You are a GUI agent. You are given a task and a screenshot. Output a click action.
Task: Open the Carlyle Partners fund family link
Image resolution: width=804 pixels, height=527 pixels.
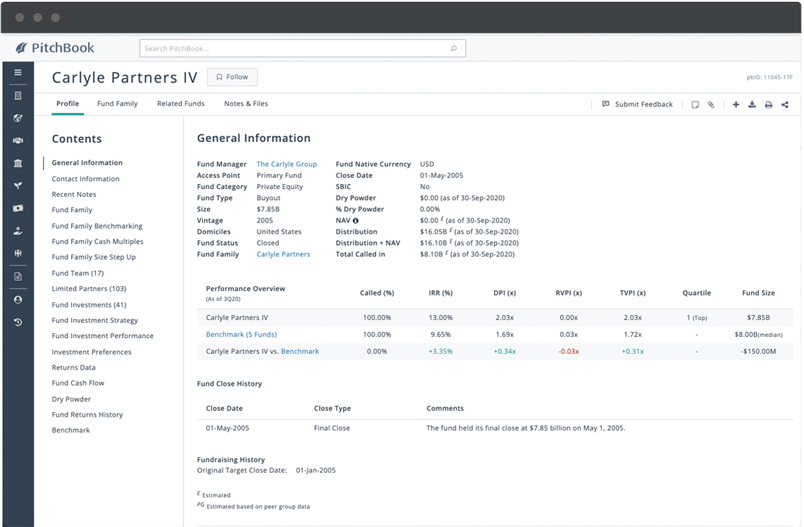tap(283, 254)
